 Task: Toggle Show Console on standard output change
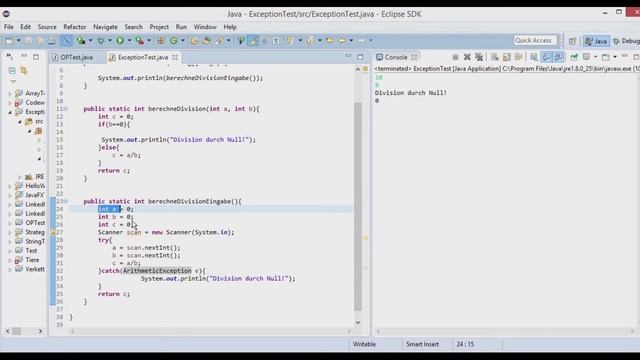(546, 57)
